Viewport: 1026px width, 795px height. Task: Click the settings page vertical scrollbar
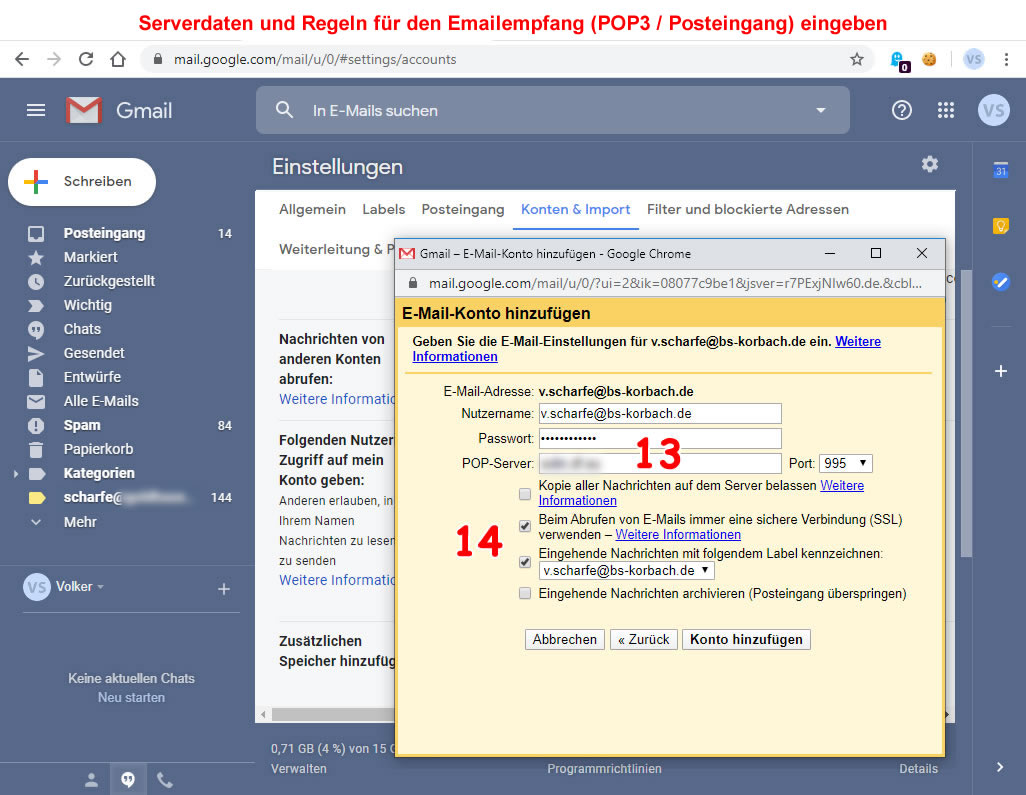click(966, 414)
